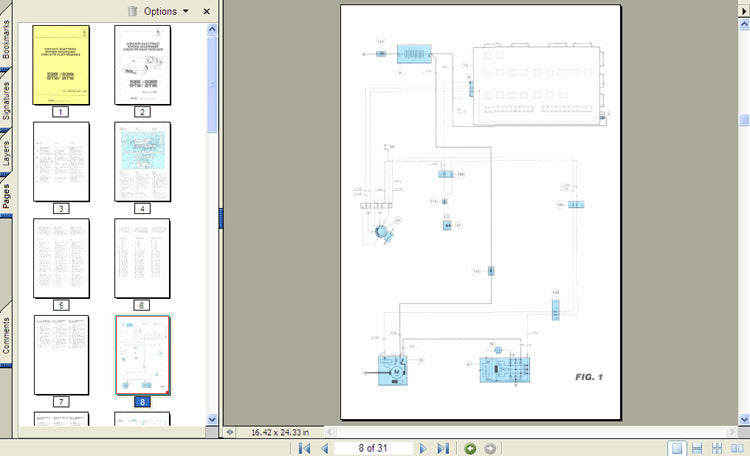Viewport: 750px width, 456px height.
Task: Select Facing pages layout
Action: pos(737,448)
